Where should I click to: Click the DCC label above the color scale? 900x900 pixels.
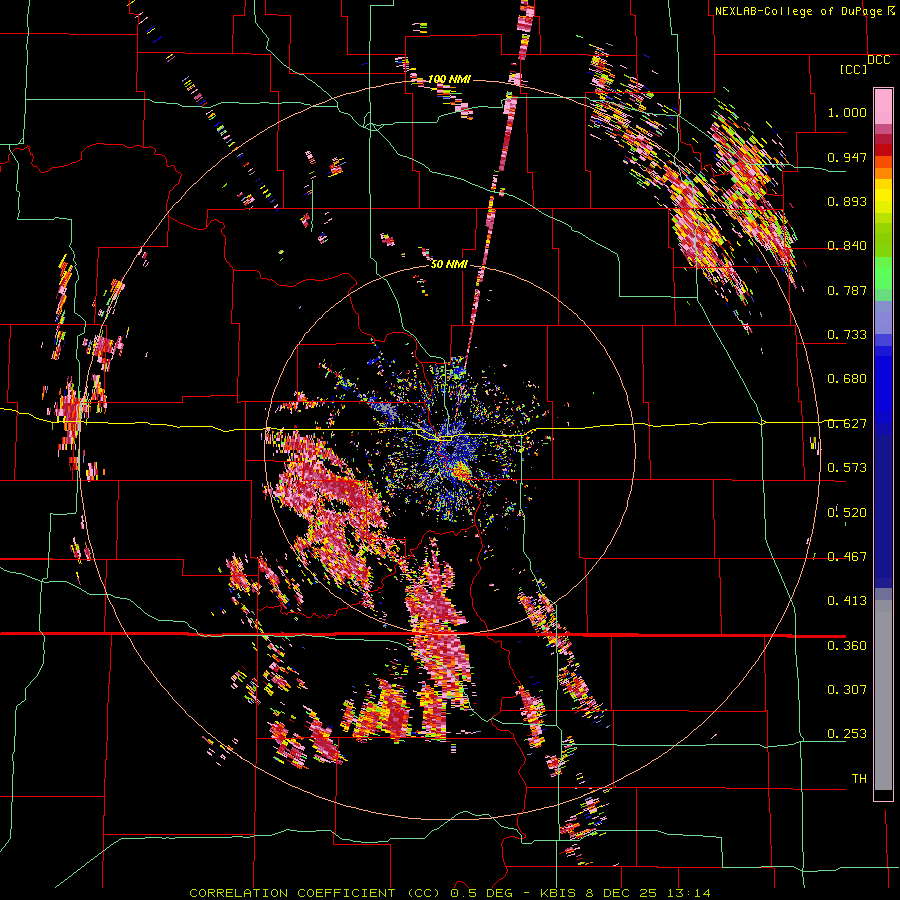[879, 60]
